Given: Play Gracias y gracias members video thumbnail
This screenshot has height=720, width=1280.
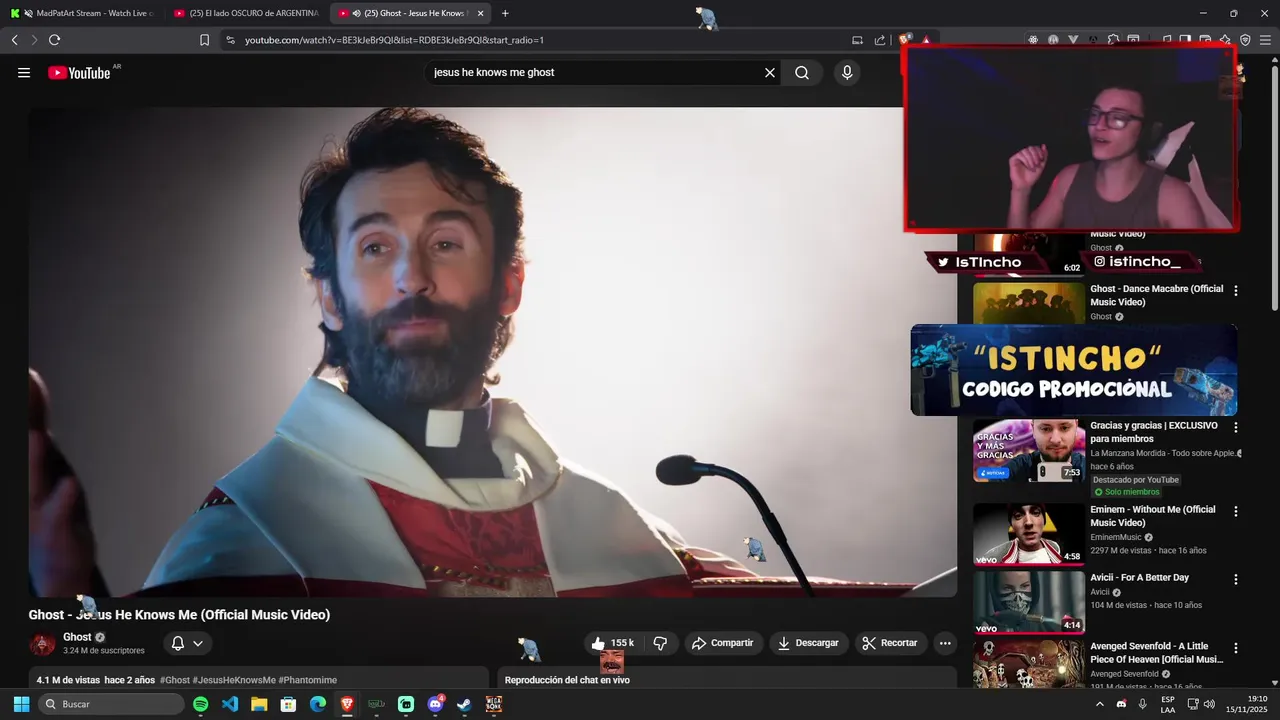Looking at the screenshot, I should [x=1029, y=450].
